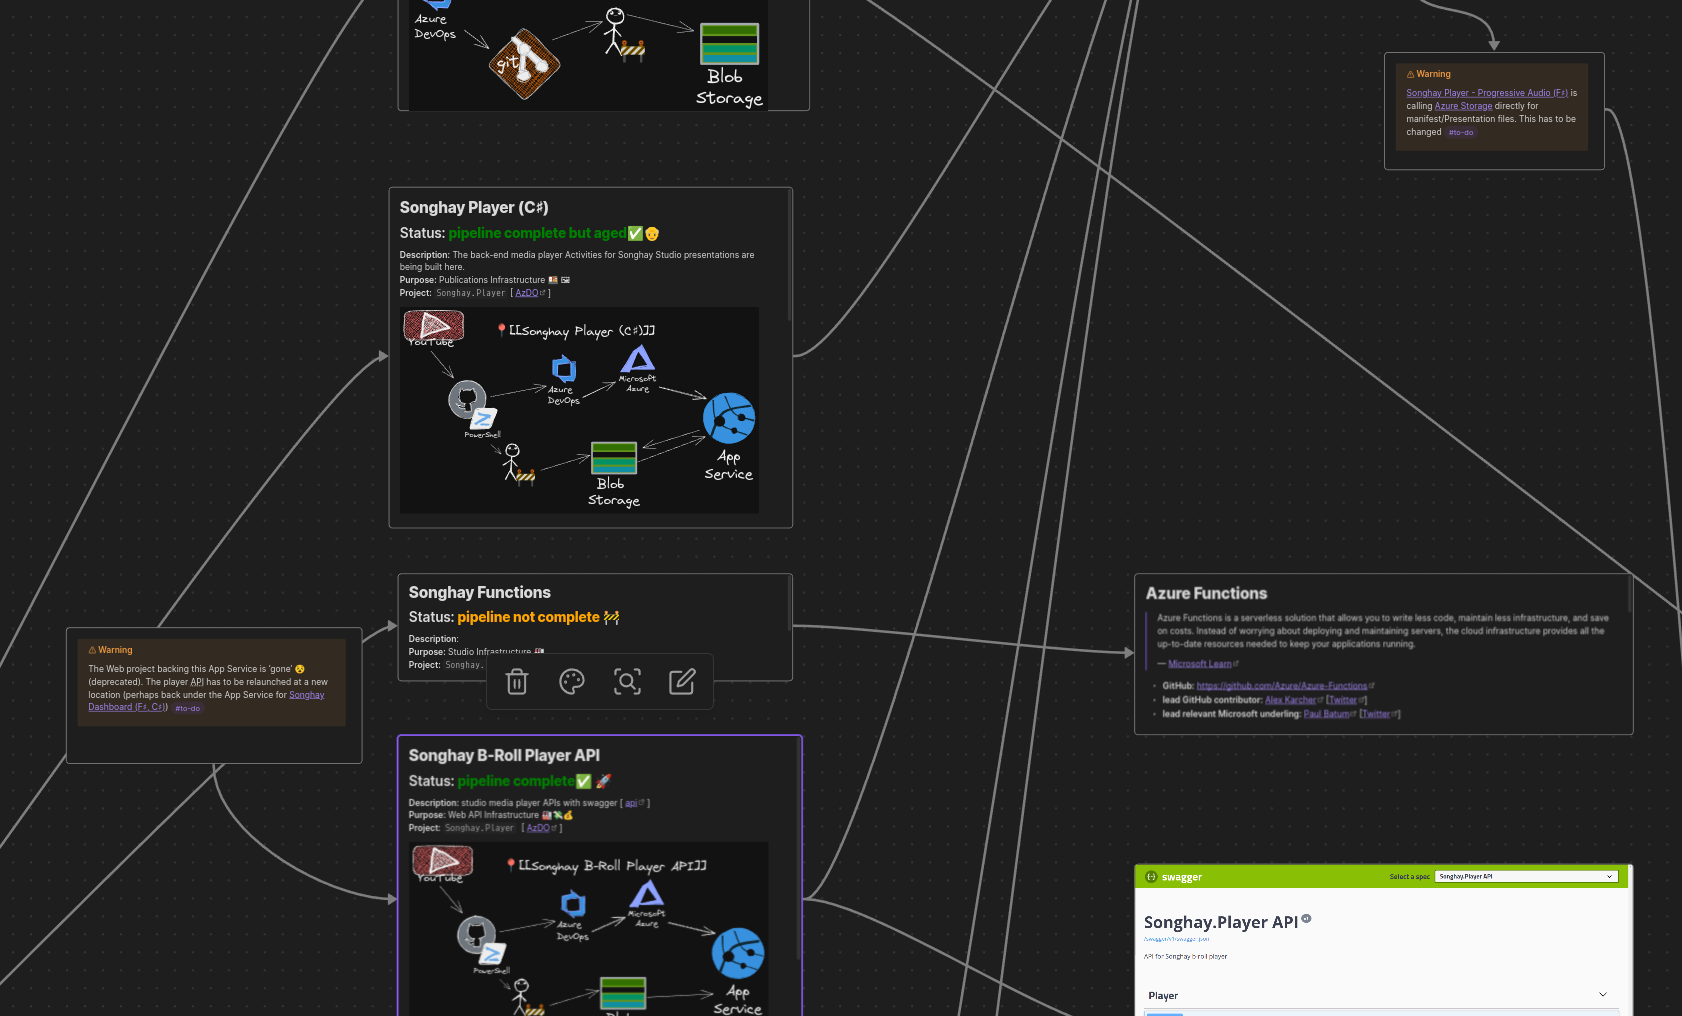The width and height of the screenshot is (1682, 1016).
Task: Click the 'API for Songhay b-roll player' description
Action: (1185, 957)
